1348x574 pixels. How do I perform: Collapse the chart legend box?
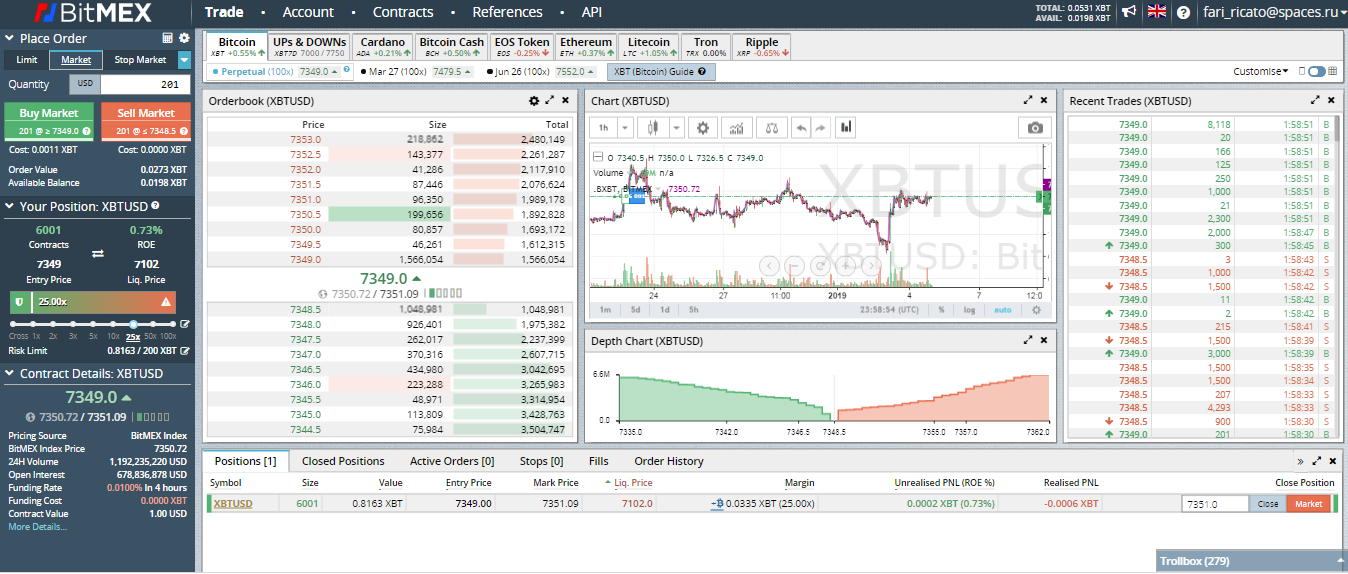click(597, 157)
